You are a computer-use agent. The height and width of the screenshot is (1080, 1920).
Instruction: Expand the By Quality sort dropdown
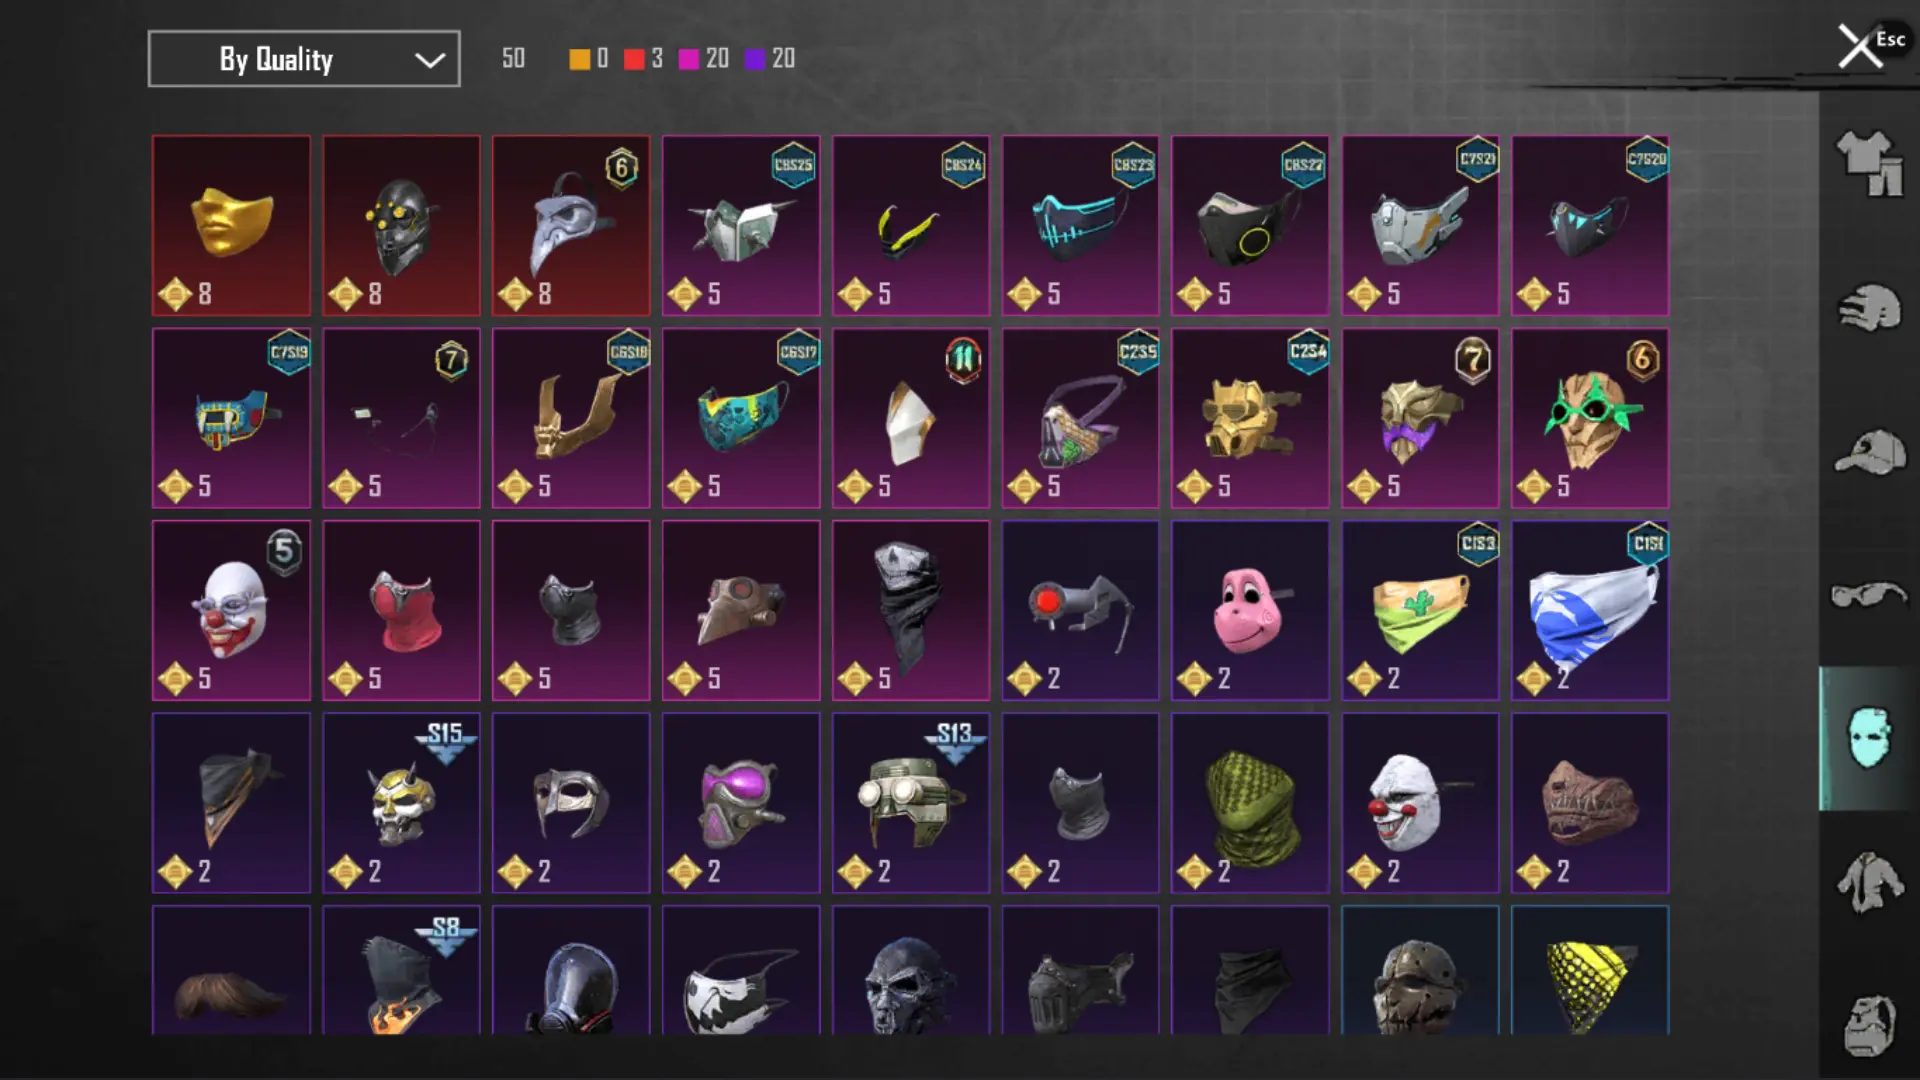tap(304, 59)
